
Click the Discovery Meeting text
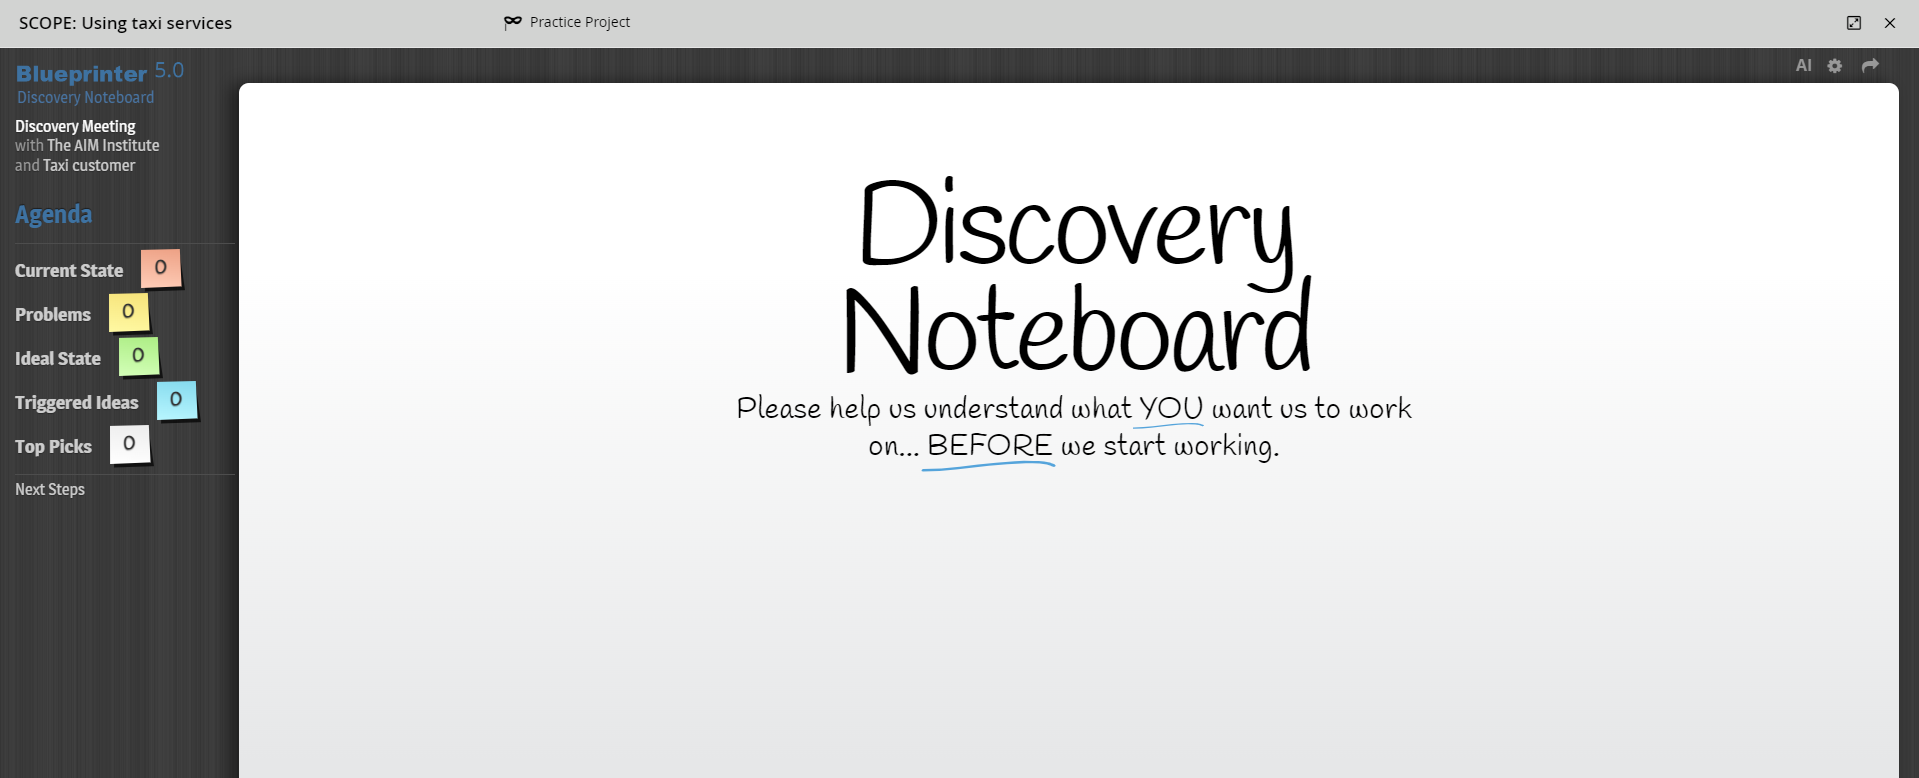(x=75, y=127)
